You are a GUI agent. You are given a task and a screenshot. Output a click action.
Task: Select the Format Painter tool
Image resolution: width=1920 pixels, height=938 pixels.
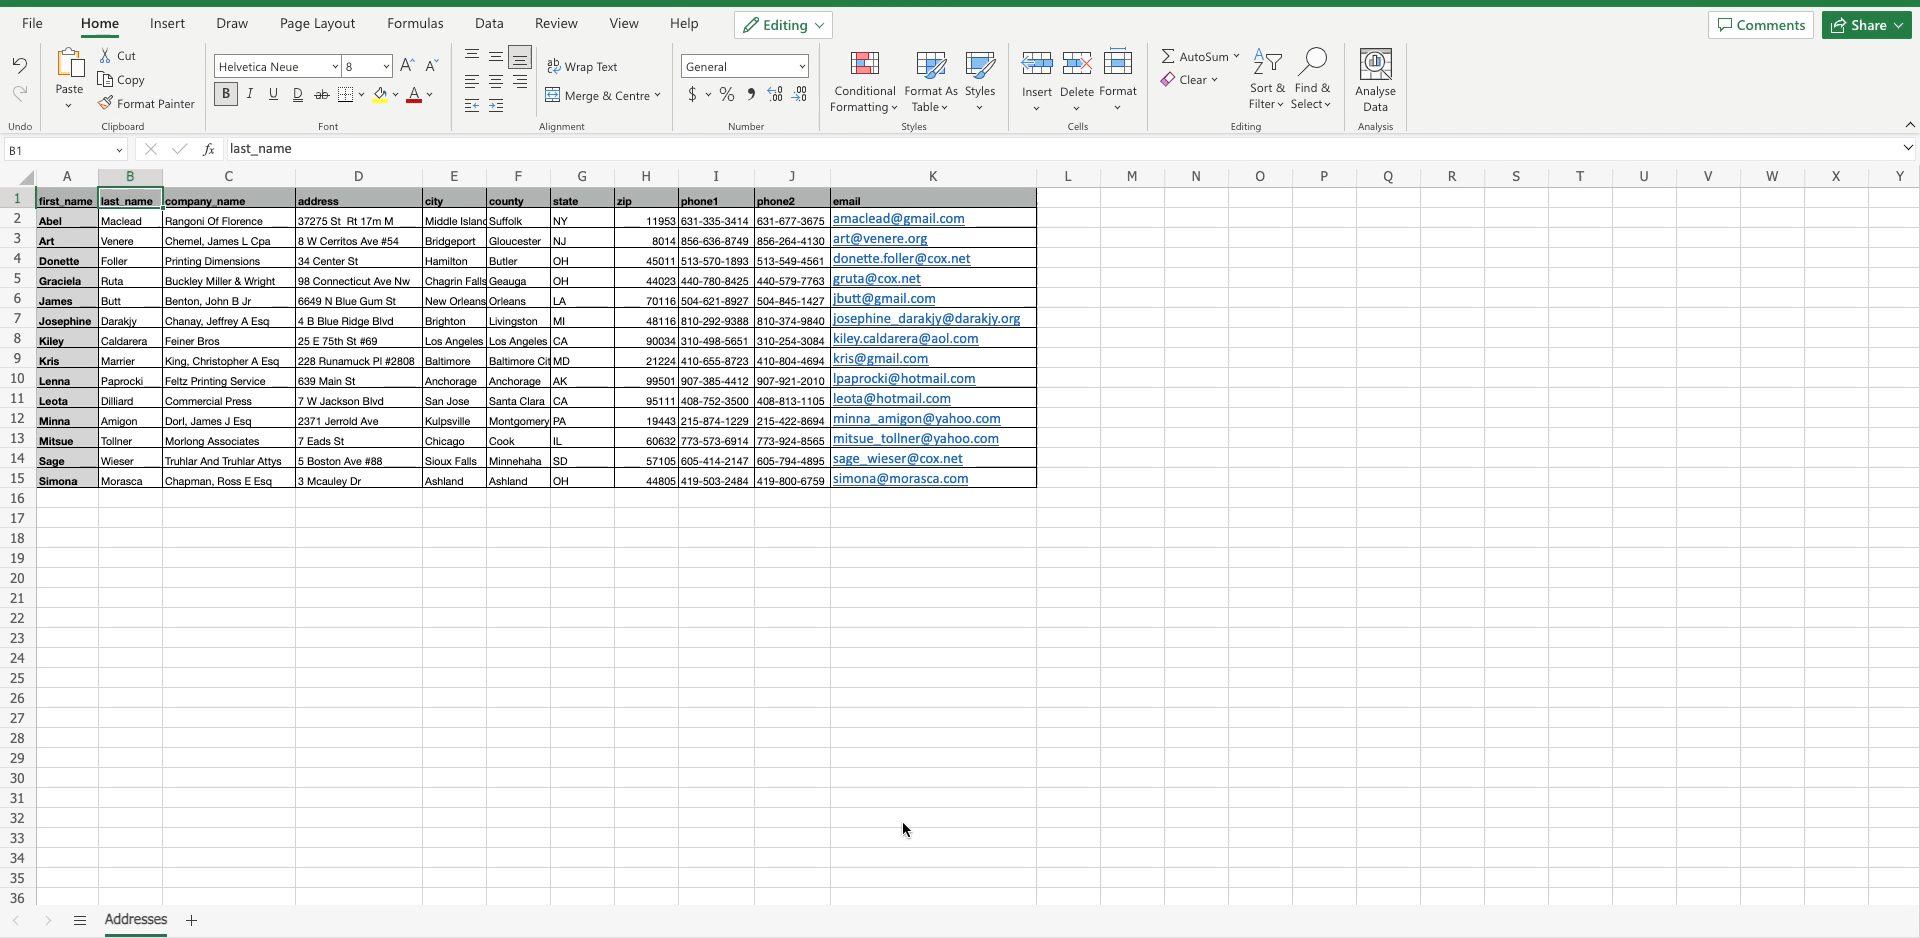pos(147,103)
